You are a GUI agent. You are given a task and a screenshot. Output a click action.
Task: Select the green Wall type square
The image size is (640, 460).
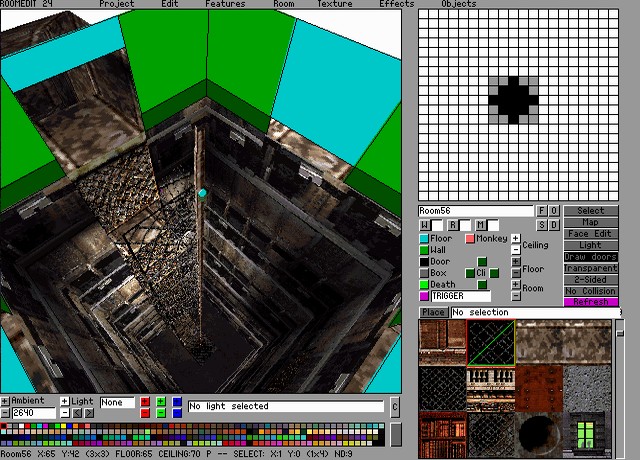click(x=424, y=250)
